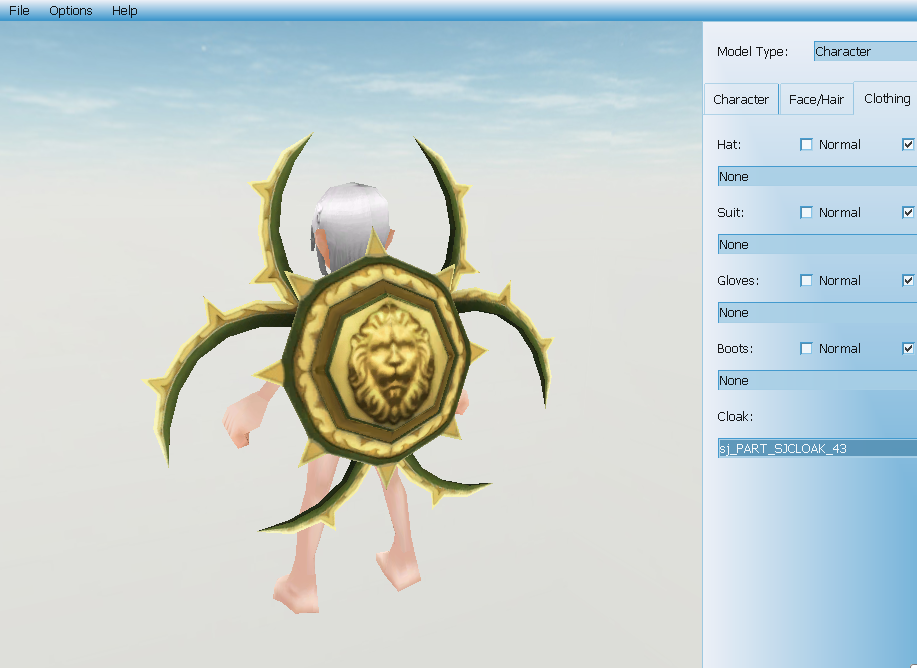
Task: Expand the Gloves selection dropdown
Action: [816, 312]
